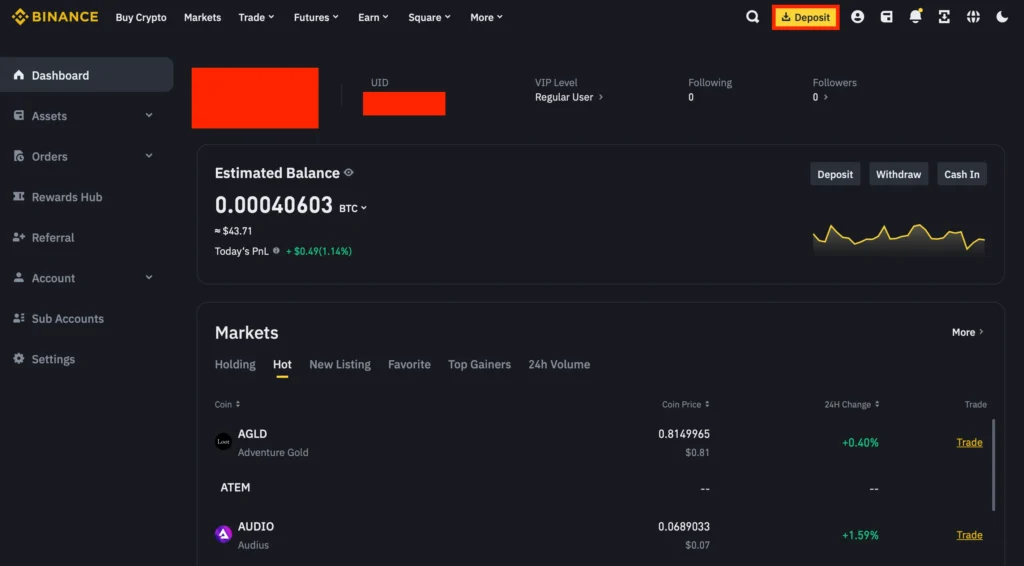Open the Followers count link

[820, 97]
